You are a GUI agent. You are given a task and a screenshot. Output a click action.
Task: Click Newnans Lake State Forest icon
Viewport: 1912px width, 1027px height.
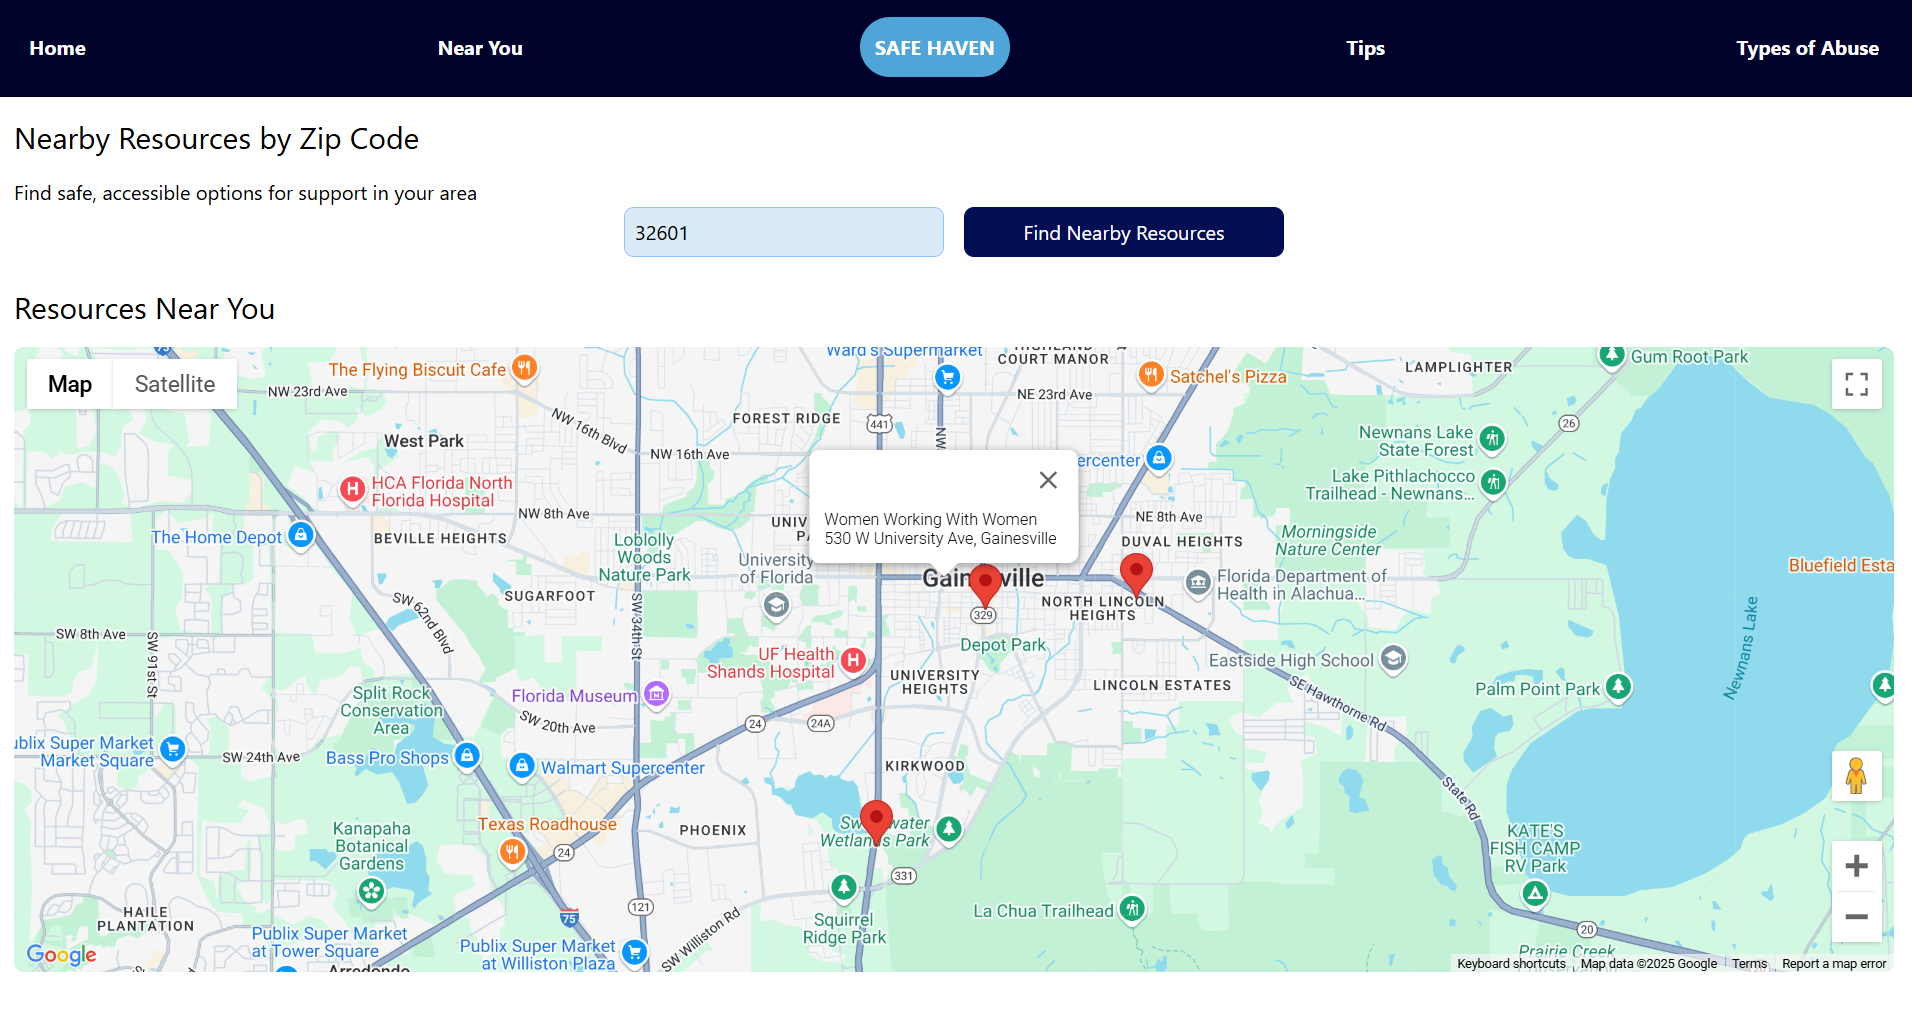[x=1492, y=438]
